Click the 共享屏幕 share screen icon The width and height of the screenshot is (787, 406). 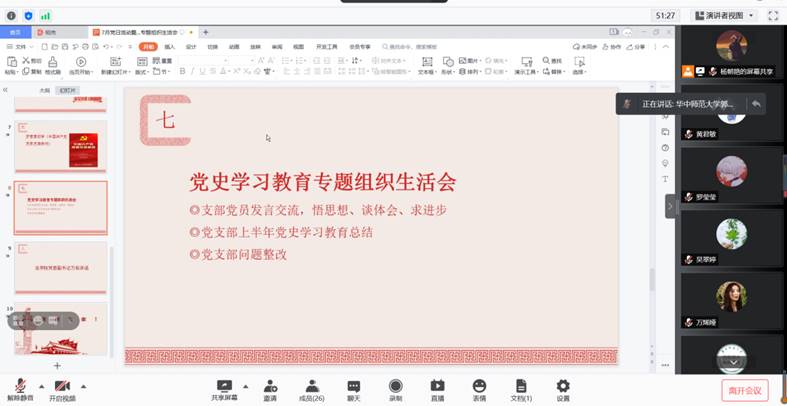[224, 388]
